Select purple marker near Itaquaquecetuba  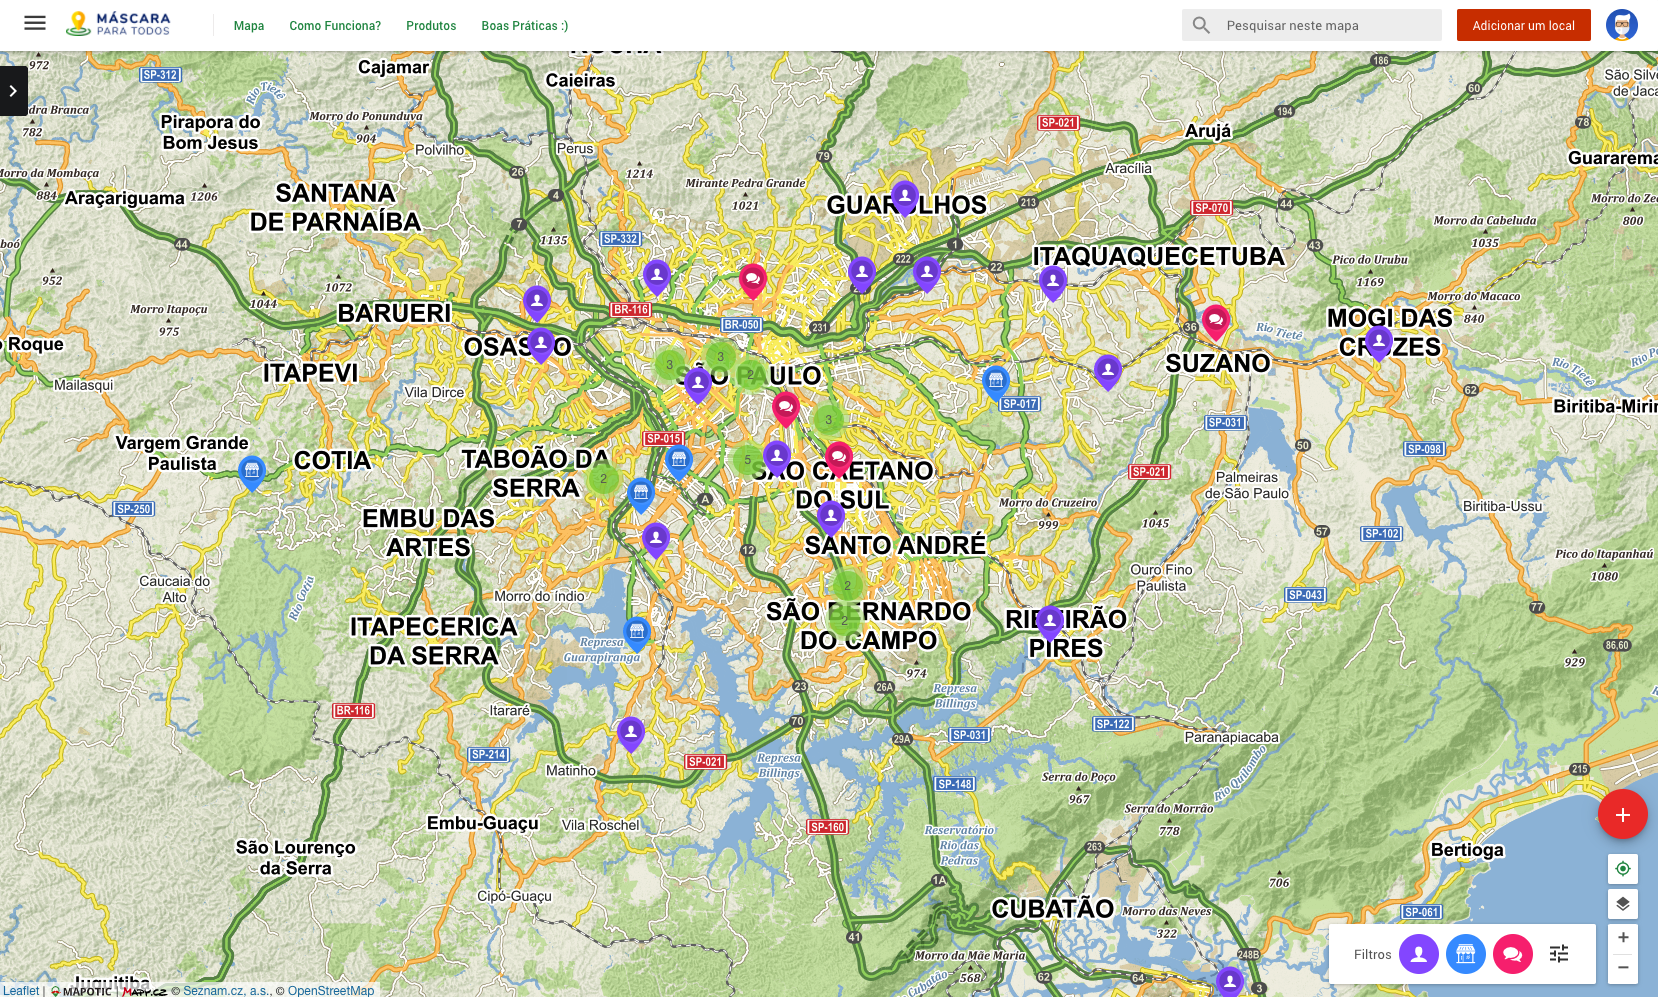[x=1053, y=282]
